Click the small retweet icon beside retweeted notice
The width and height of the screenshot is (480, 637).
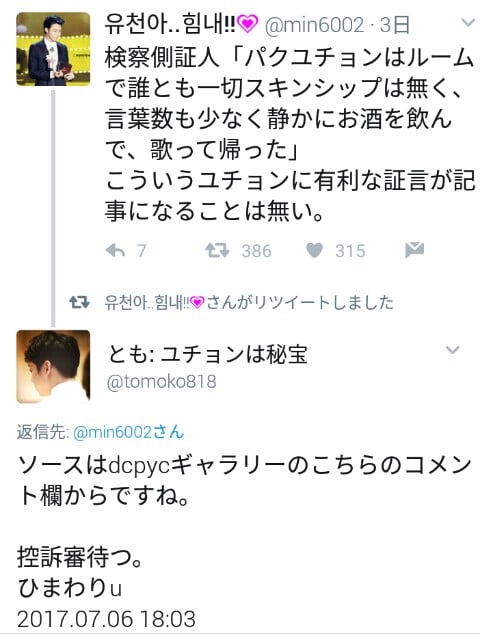[x=79, y=302]
